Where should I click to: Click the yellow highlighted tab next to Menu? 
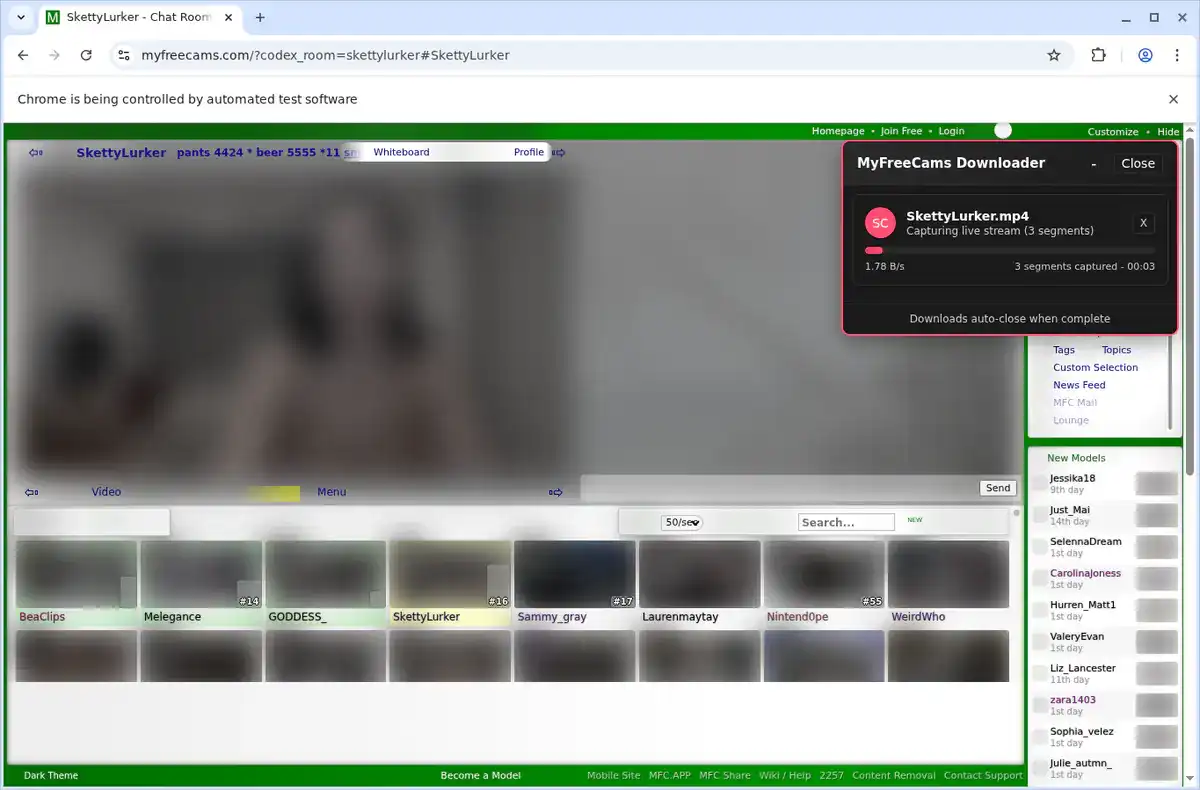pyautogui.click(x=274, y=493)
